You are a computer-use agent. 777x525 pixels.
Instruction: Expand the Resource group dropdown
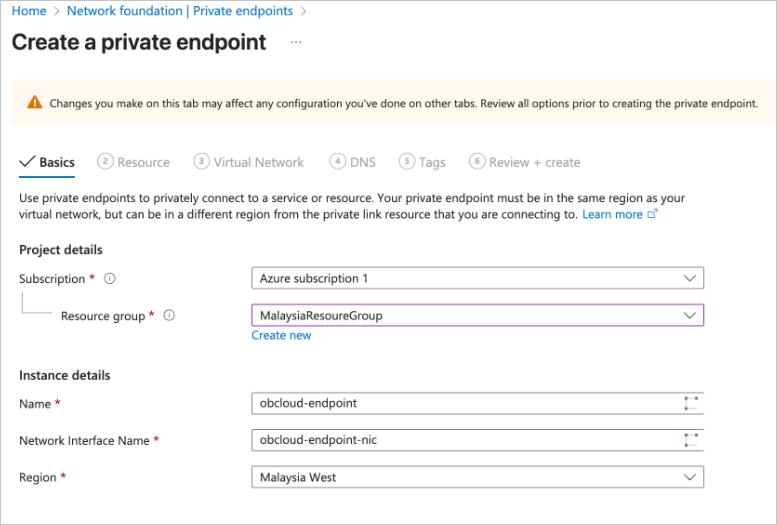(477, 316)
